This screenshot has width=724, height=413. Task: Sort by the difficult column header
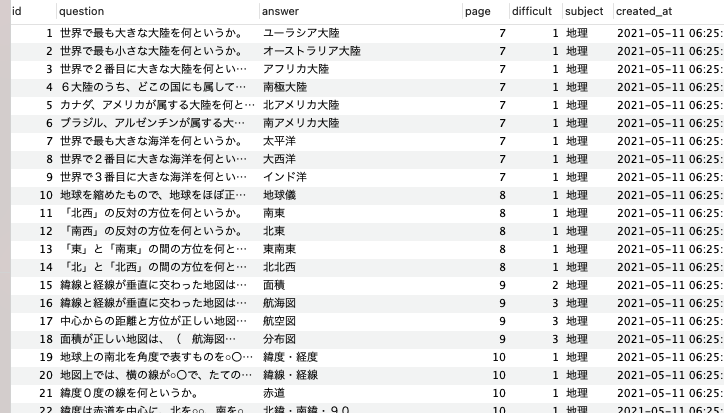[x=531, y=11]
